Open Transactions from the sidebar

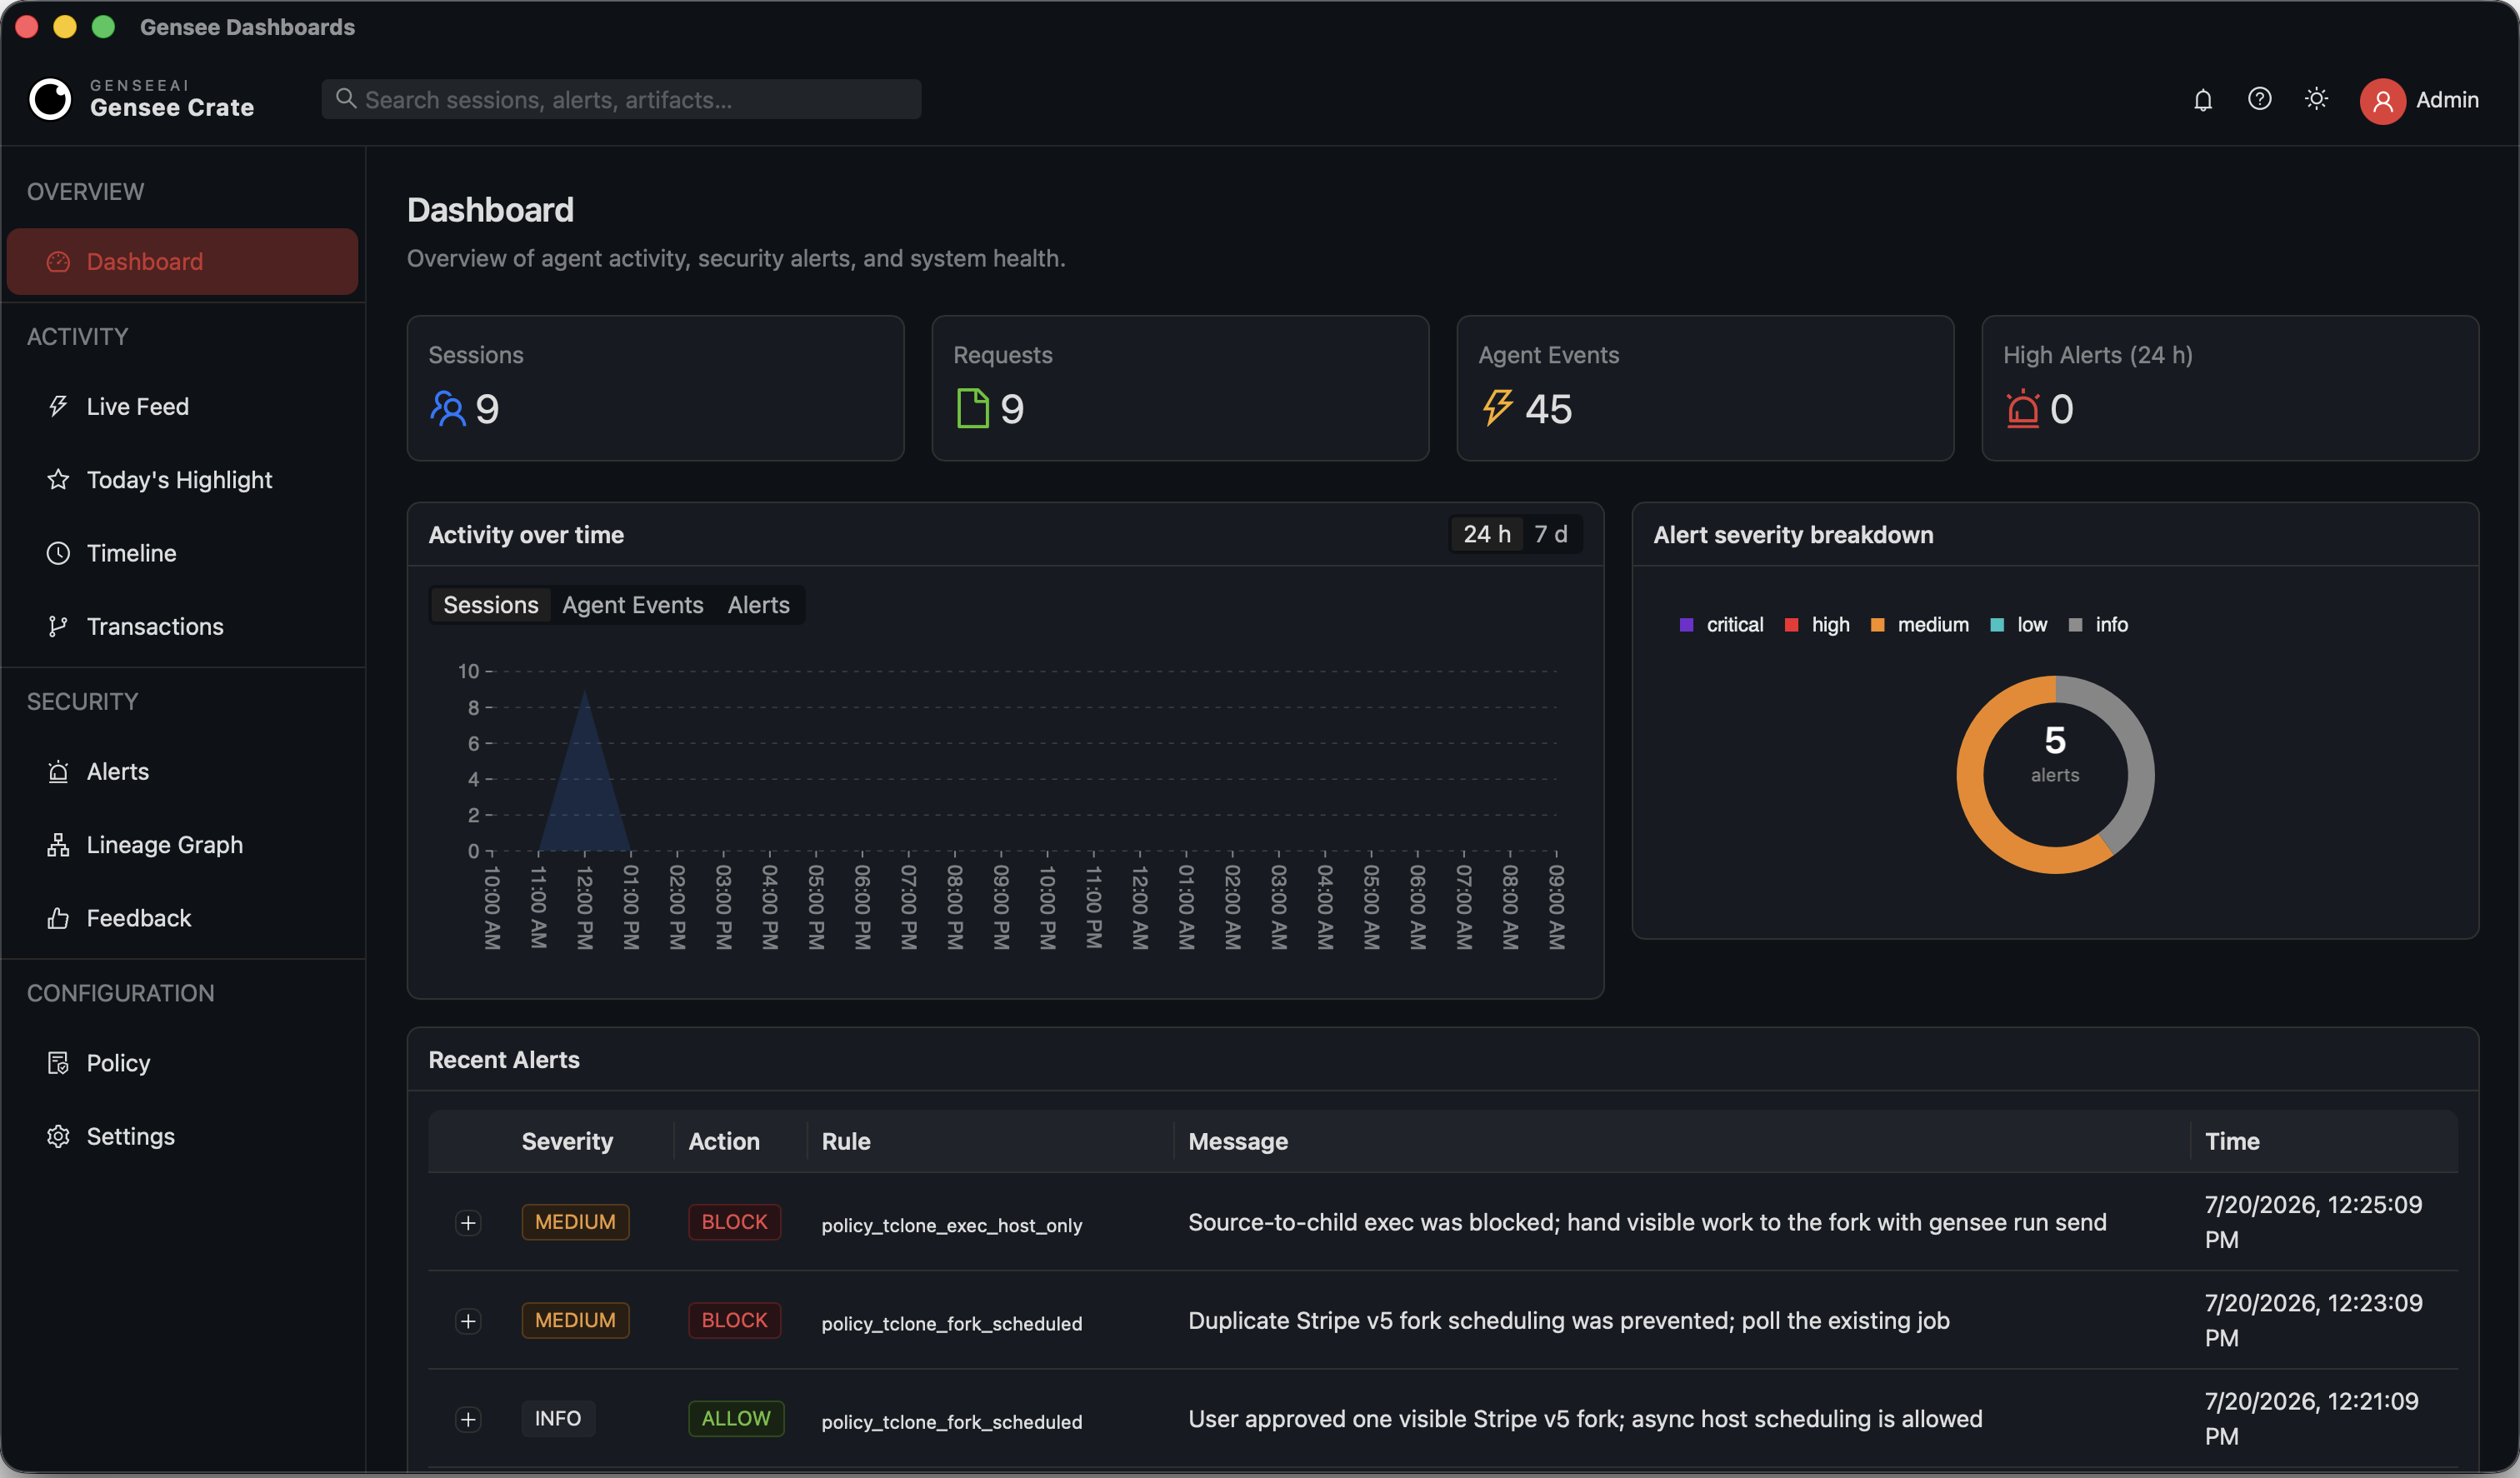pos(182,626)
